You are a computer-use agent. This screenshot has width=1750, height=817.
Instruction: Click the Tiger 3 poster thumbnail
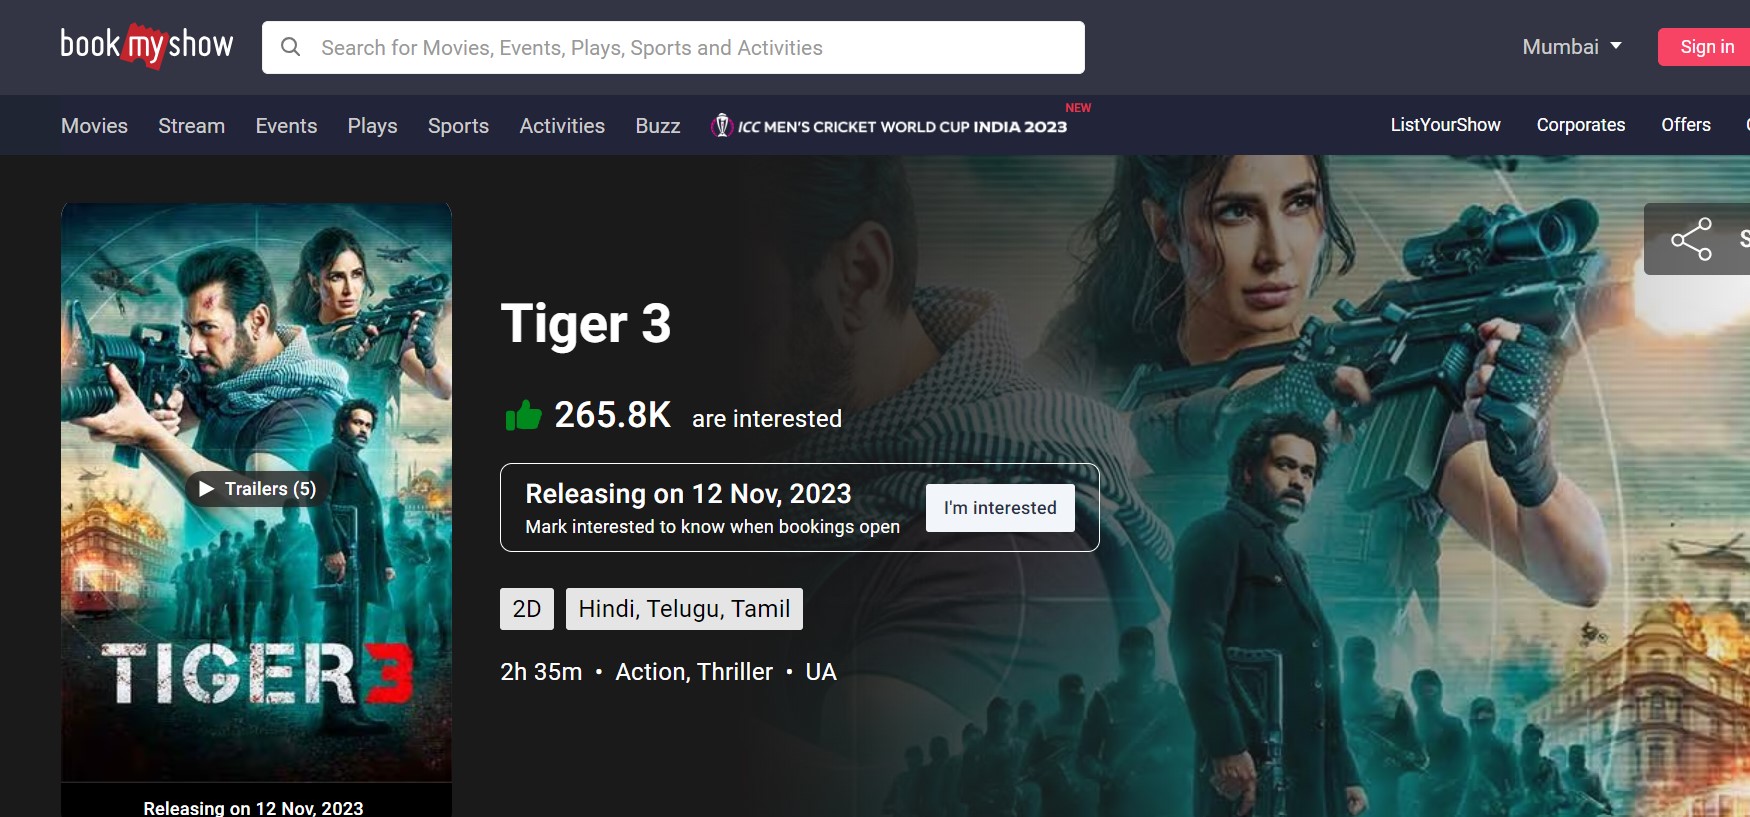[x=256, y=380]
